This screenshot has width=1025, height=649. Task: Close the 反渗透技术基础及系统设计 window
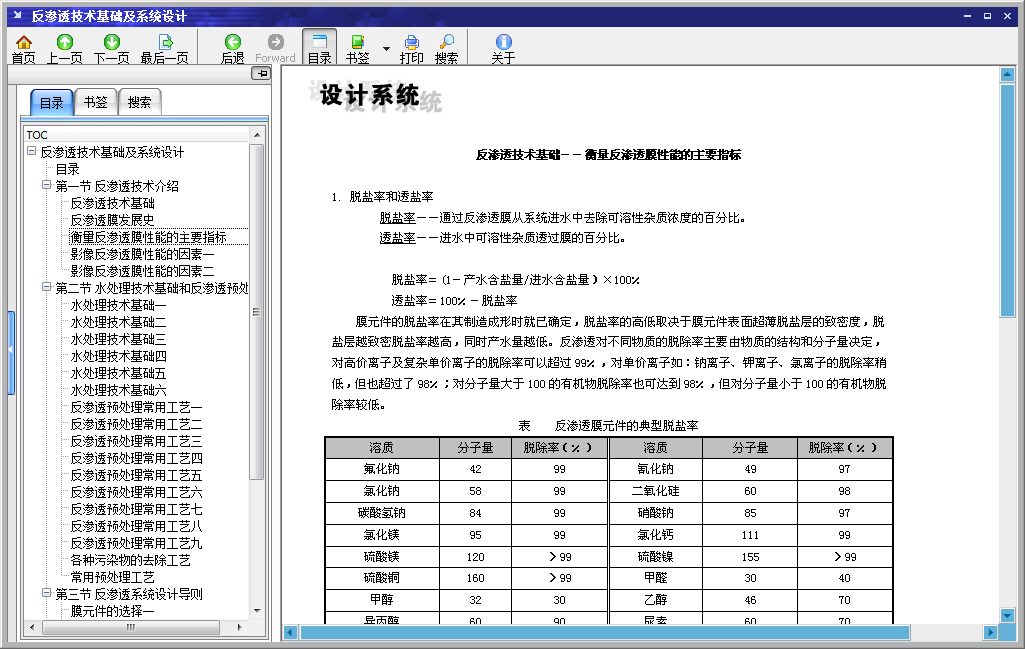(1007, 16)
